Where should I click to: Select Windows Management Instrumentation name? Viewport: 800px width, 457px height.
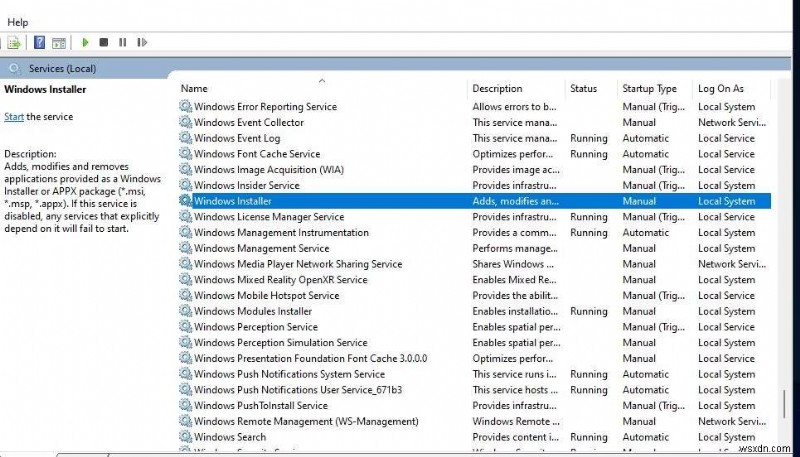281,233
